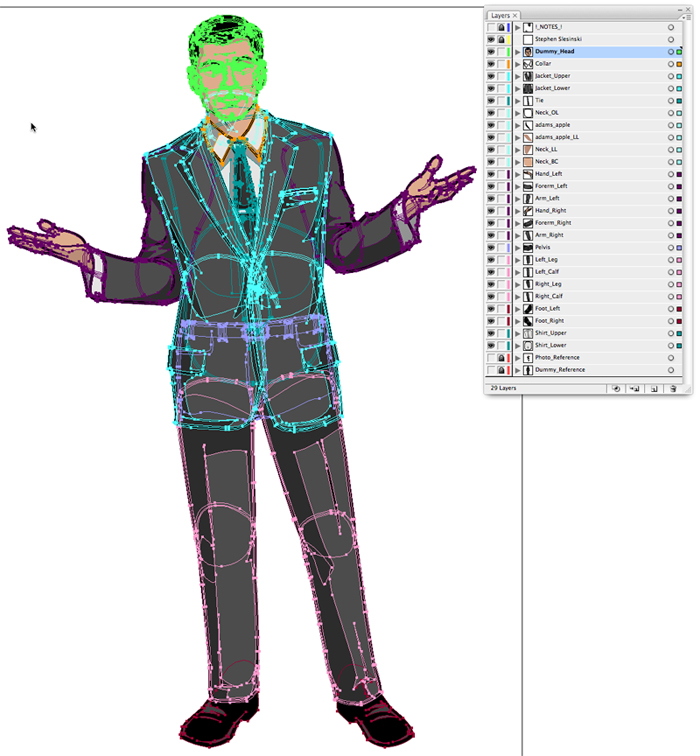Viewport: 700px width, 756px height.
Task: Expand the Shirt_Upper layer
Action: pos(518,334)
